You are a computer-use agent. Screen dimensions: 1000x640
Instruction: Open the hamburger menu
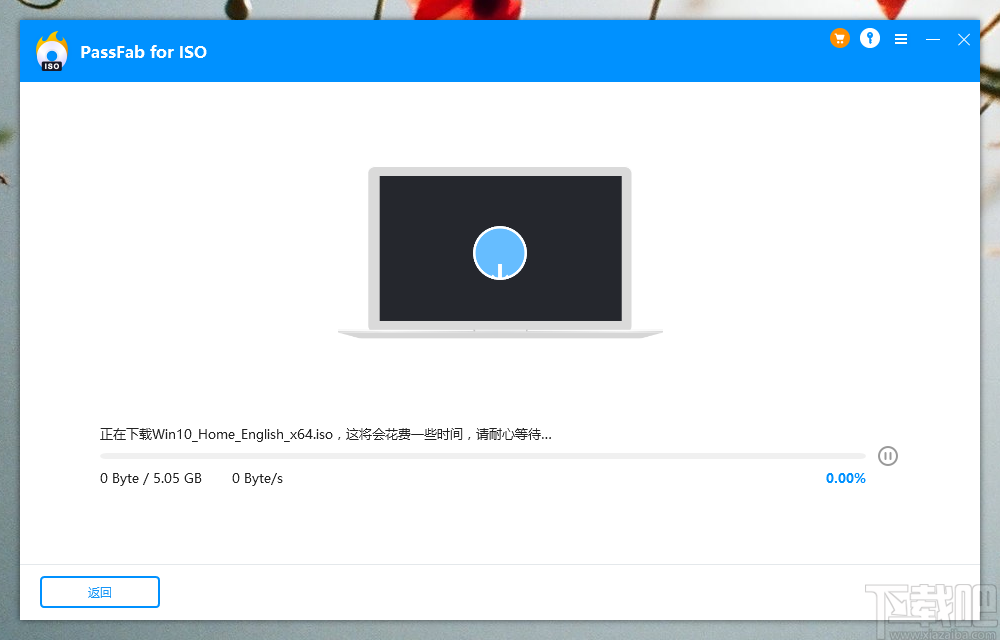[900, 38]
